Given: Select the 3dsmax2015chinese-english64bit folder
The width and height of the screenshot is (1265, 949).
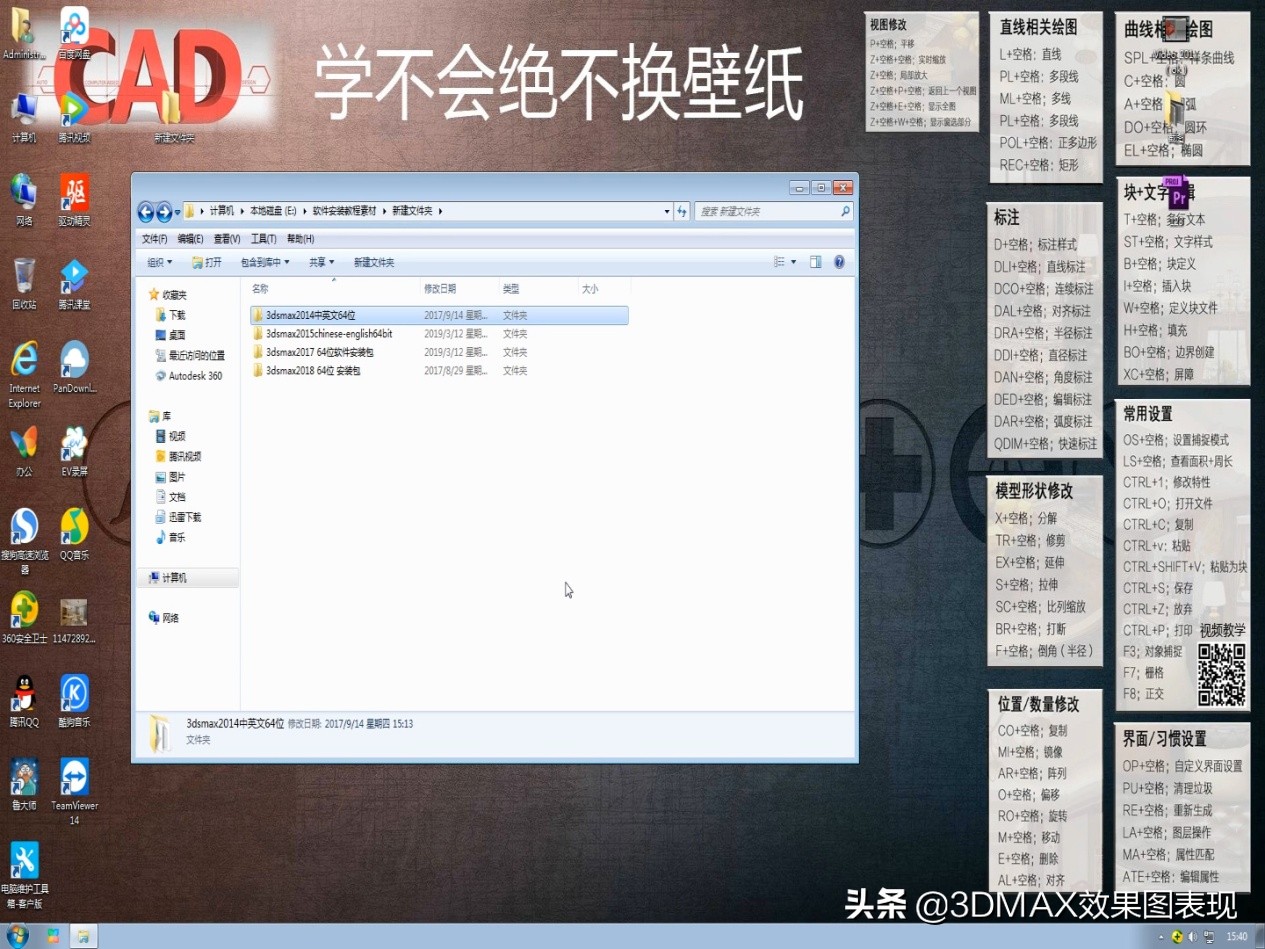Looking at the screenshot, I should (x=439, y=333).
